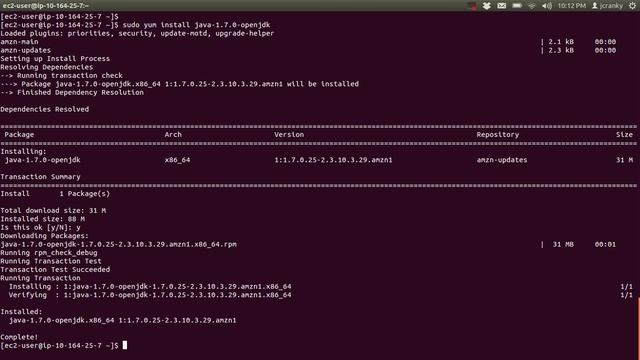Click 'Install 1 Package(s)' line
The height and width of the screenshot is (360, 640).
click(x=55, y=194)
